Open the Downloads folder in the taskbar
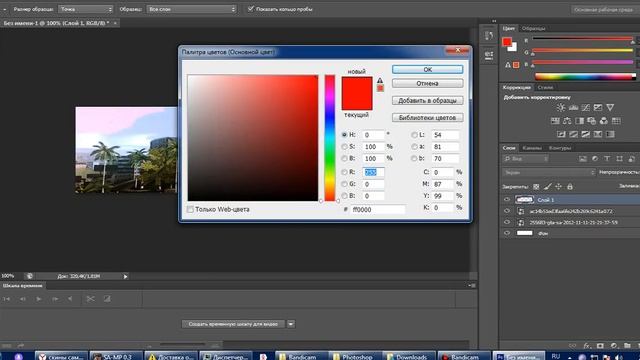The height and width of the screenshot is (360, 640). (x=409, y=357)
